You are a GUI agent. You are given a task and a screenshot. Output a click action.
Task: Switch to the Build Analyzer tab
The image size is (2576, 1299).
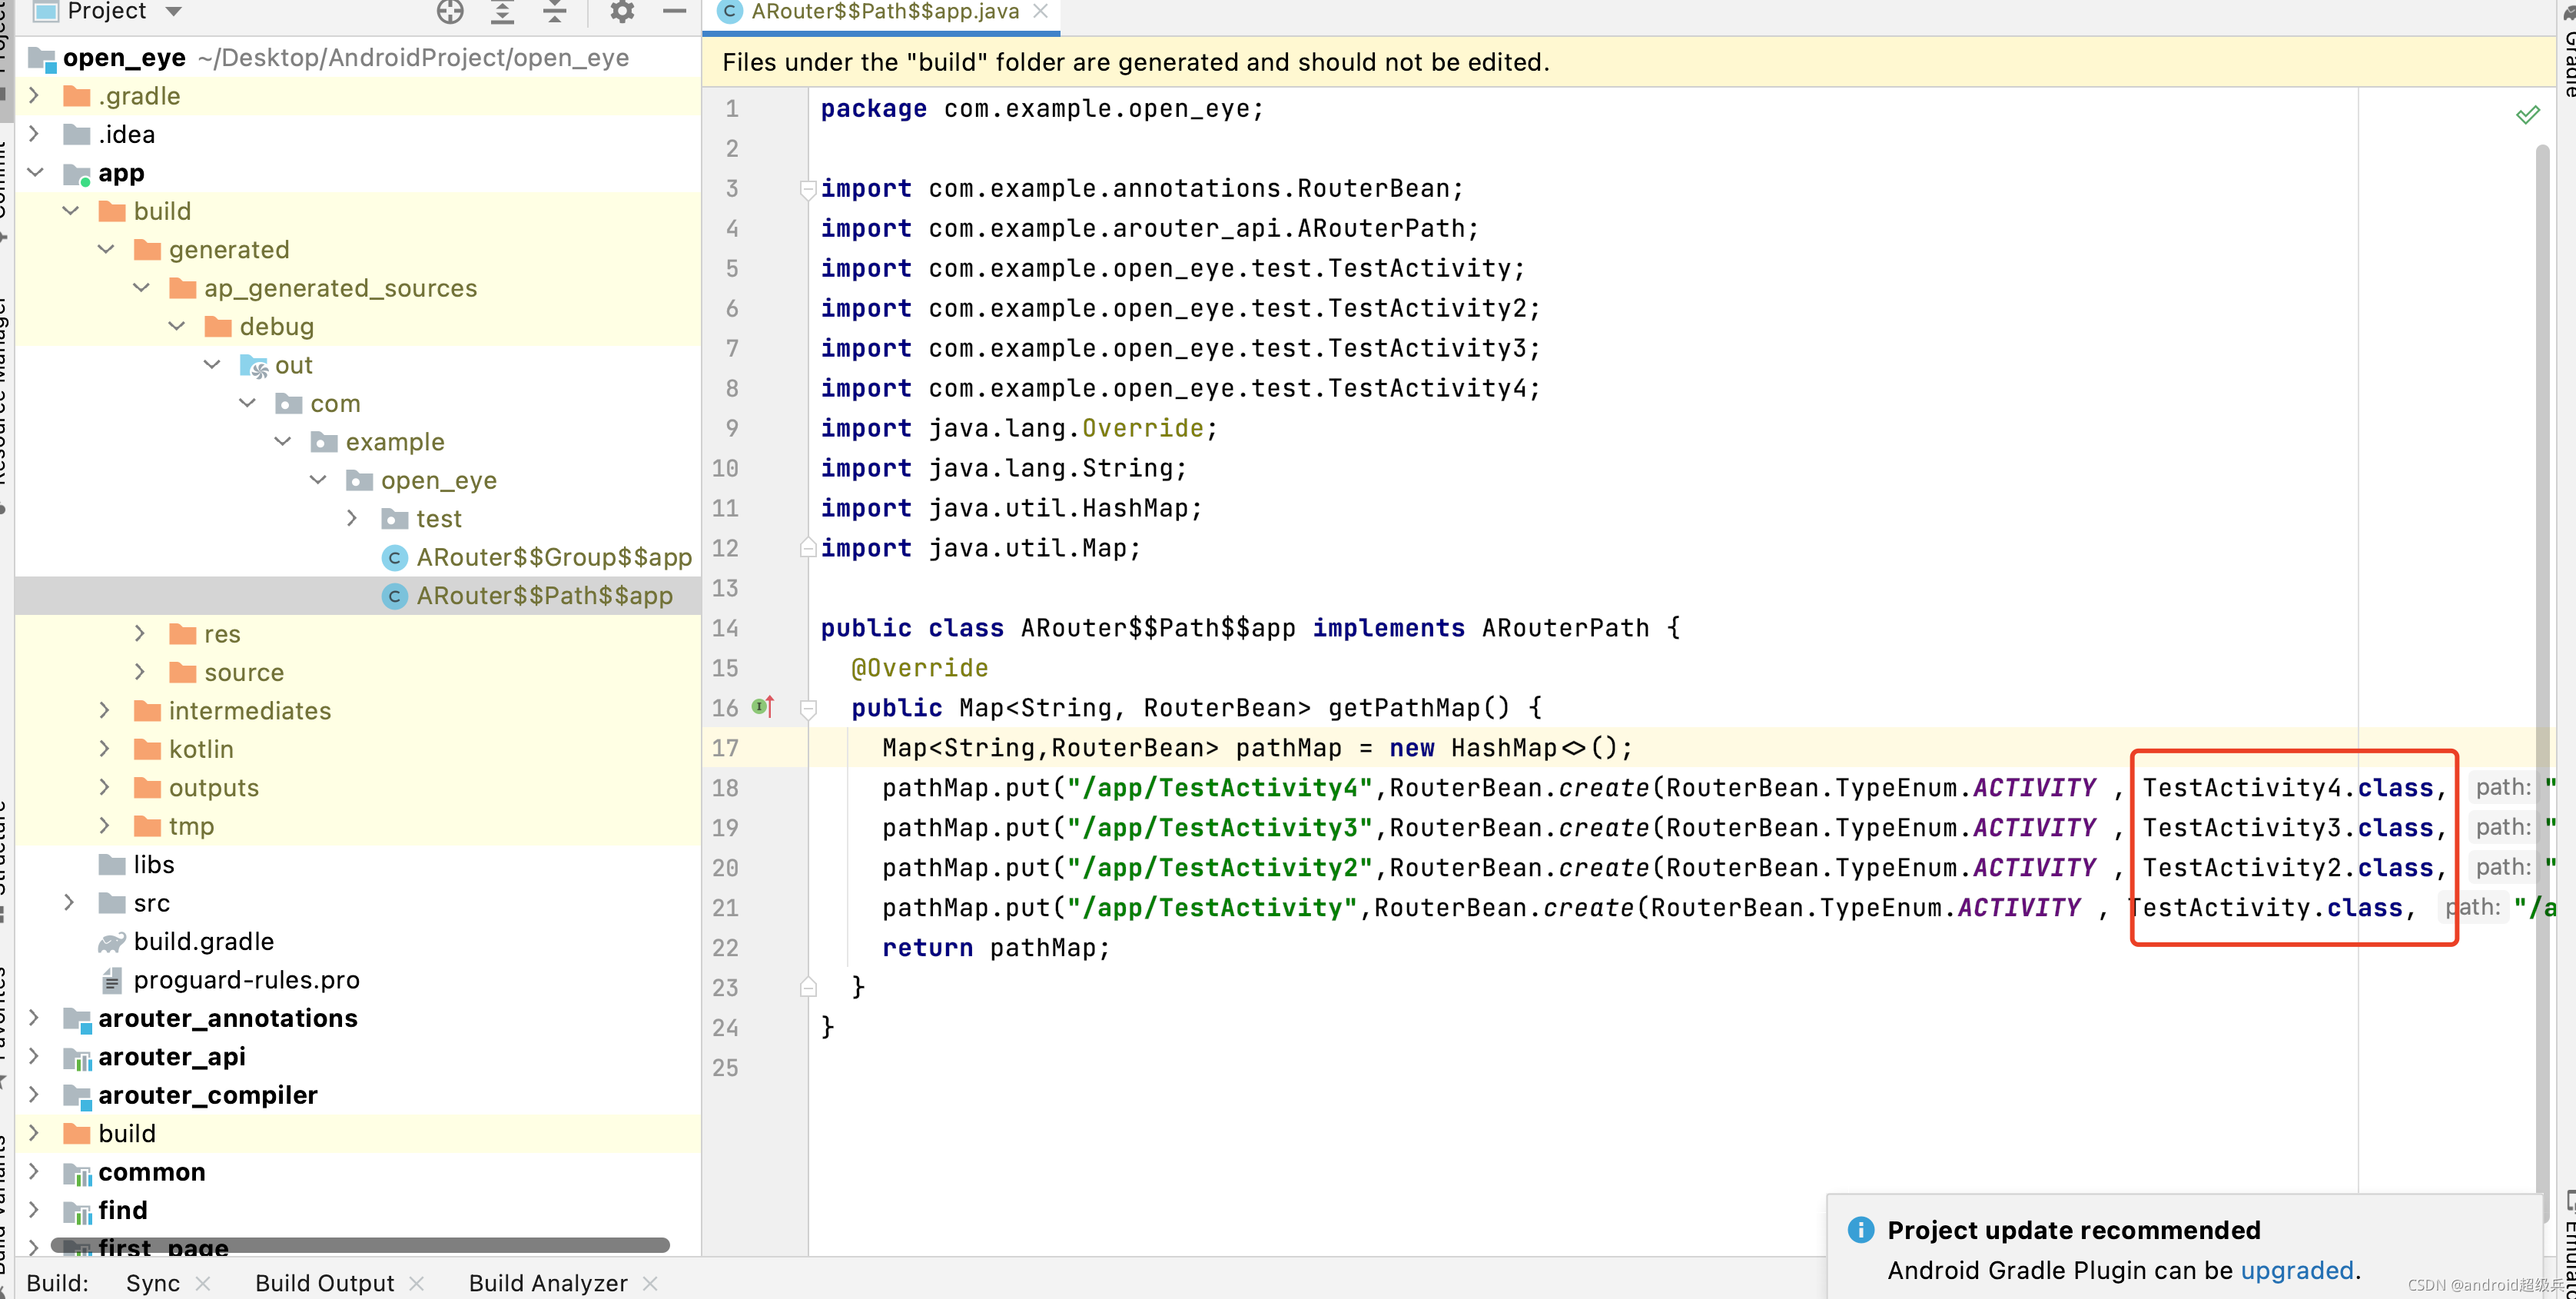tap(548, 1283)
